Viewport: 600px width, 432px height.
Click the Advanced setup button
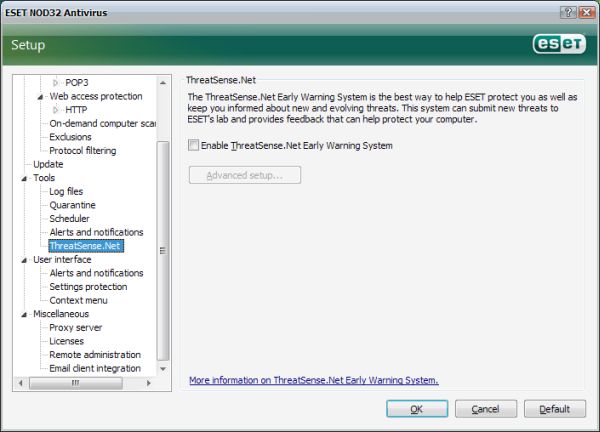(245, 175)
